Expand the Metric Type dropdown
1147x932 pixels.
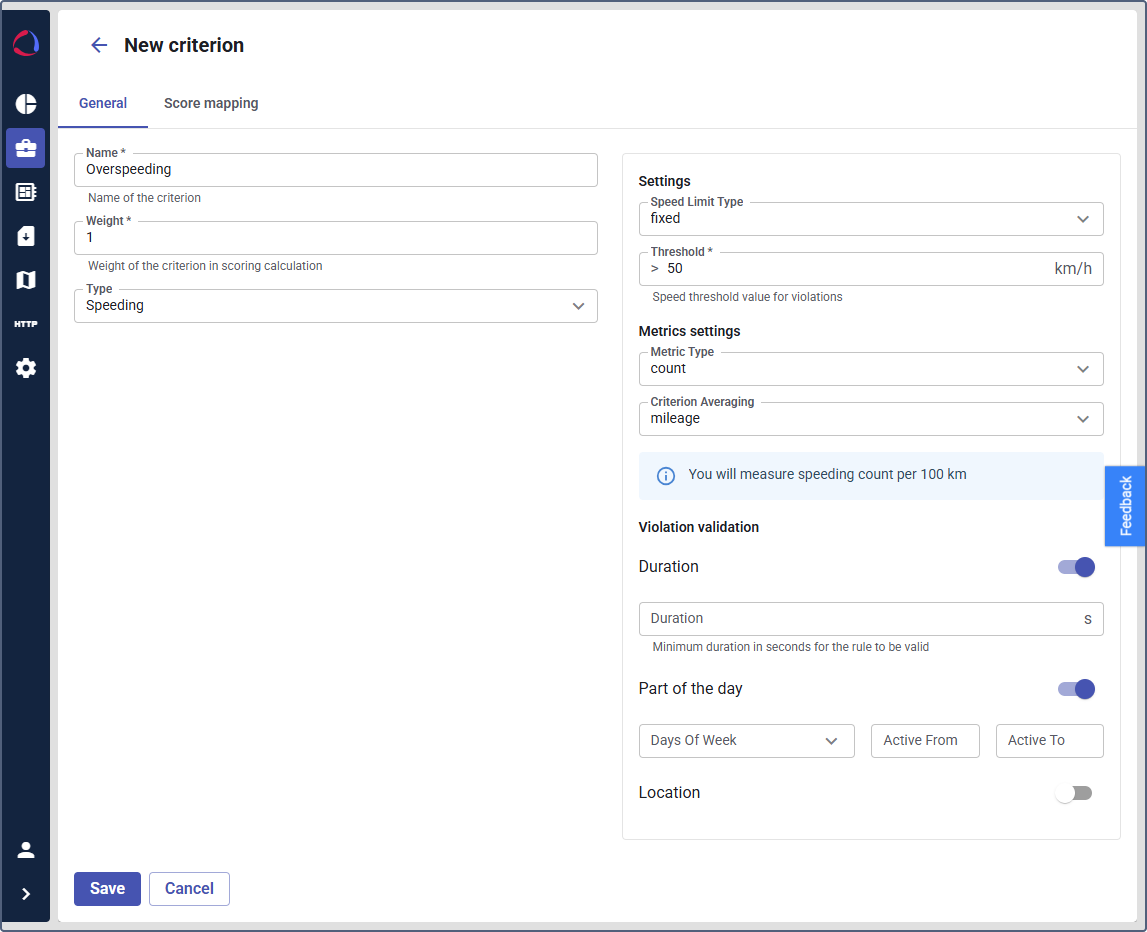tap(870, 369)
